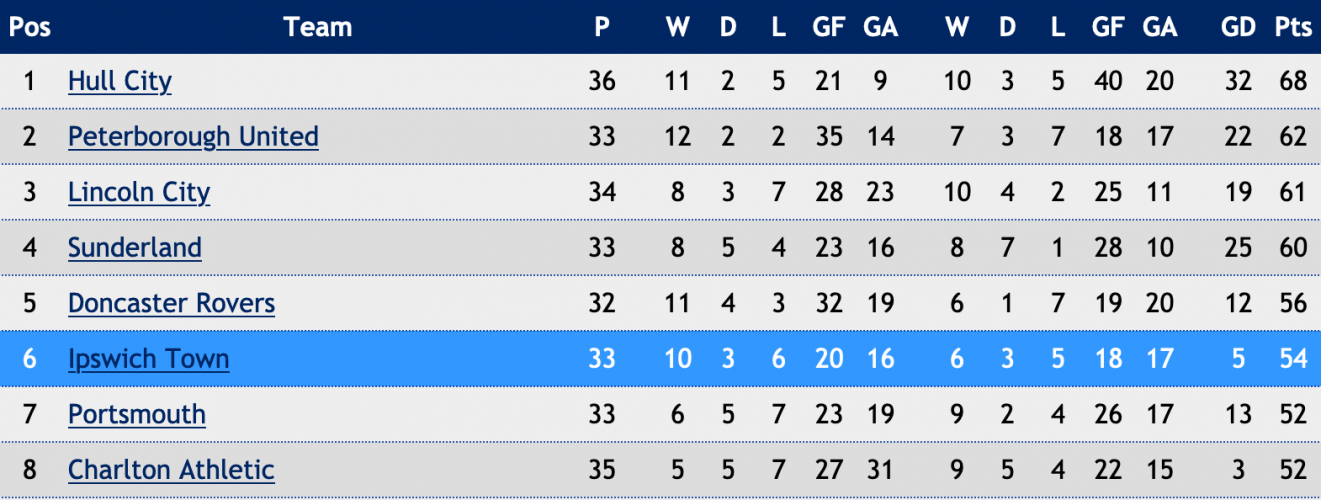Open the Portsmouth team link
The image size is (1321, 500).
coord(137,414)
